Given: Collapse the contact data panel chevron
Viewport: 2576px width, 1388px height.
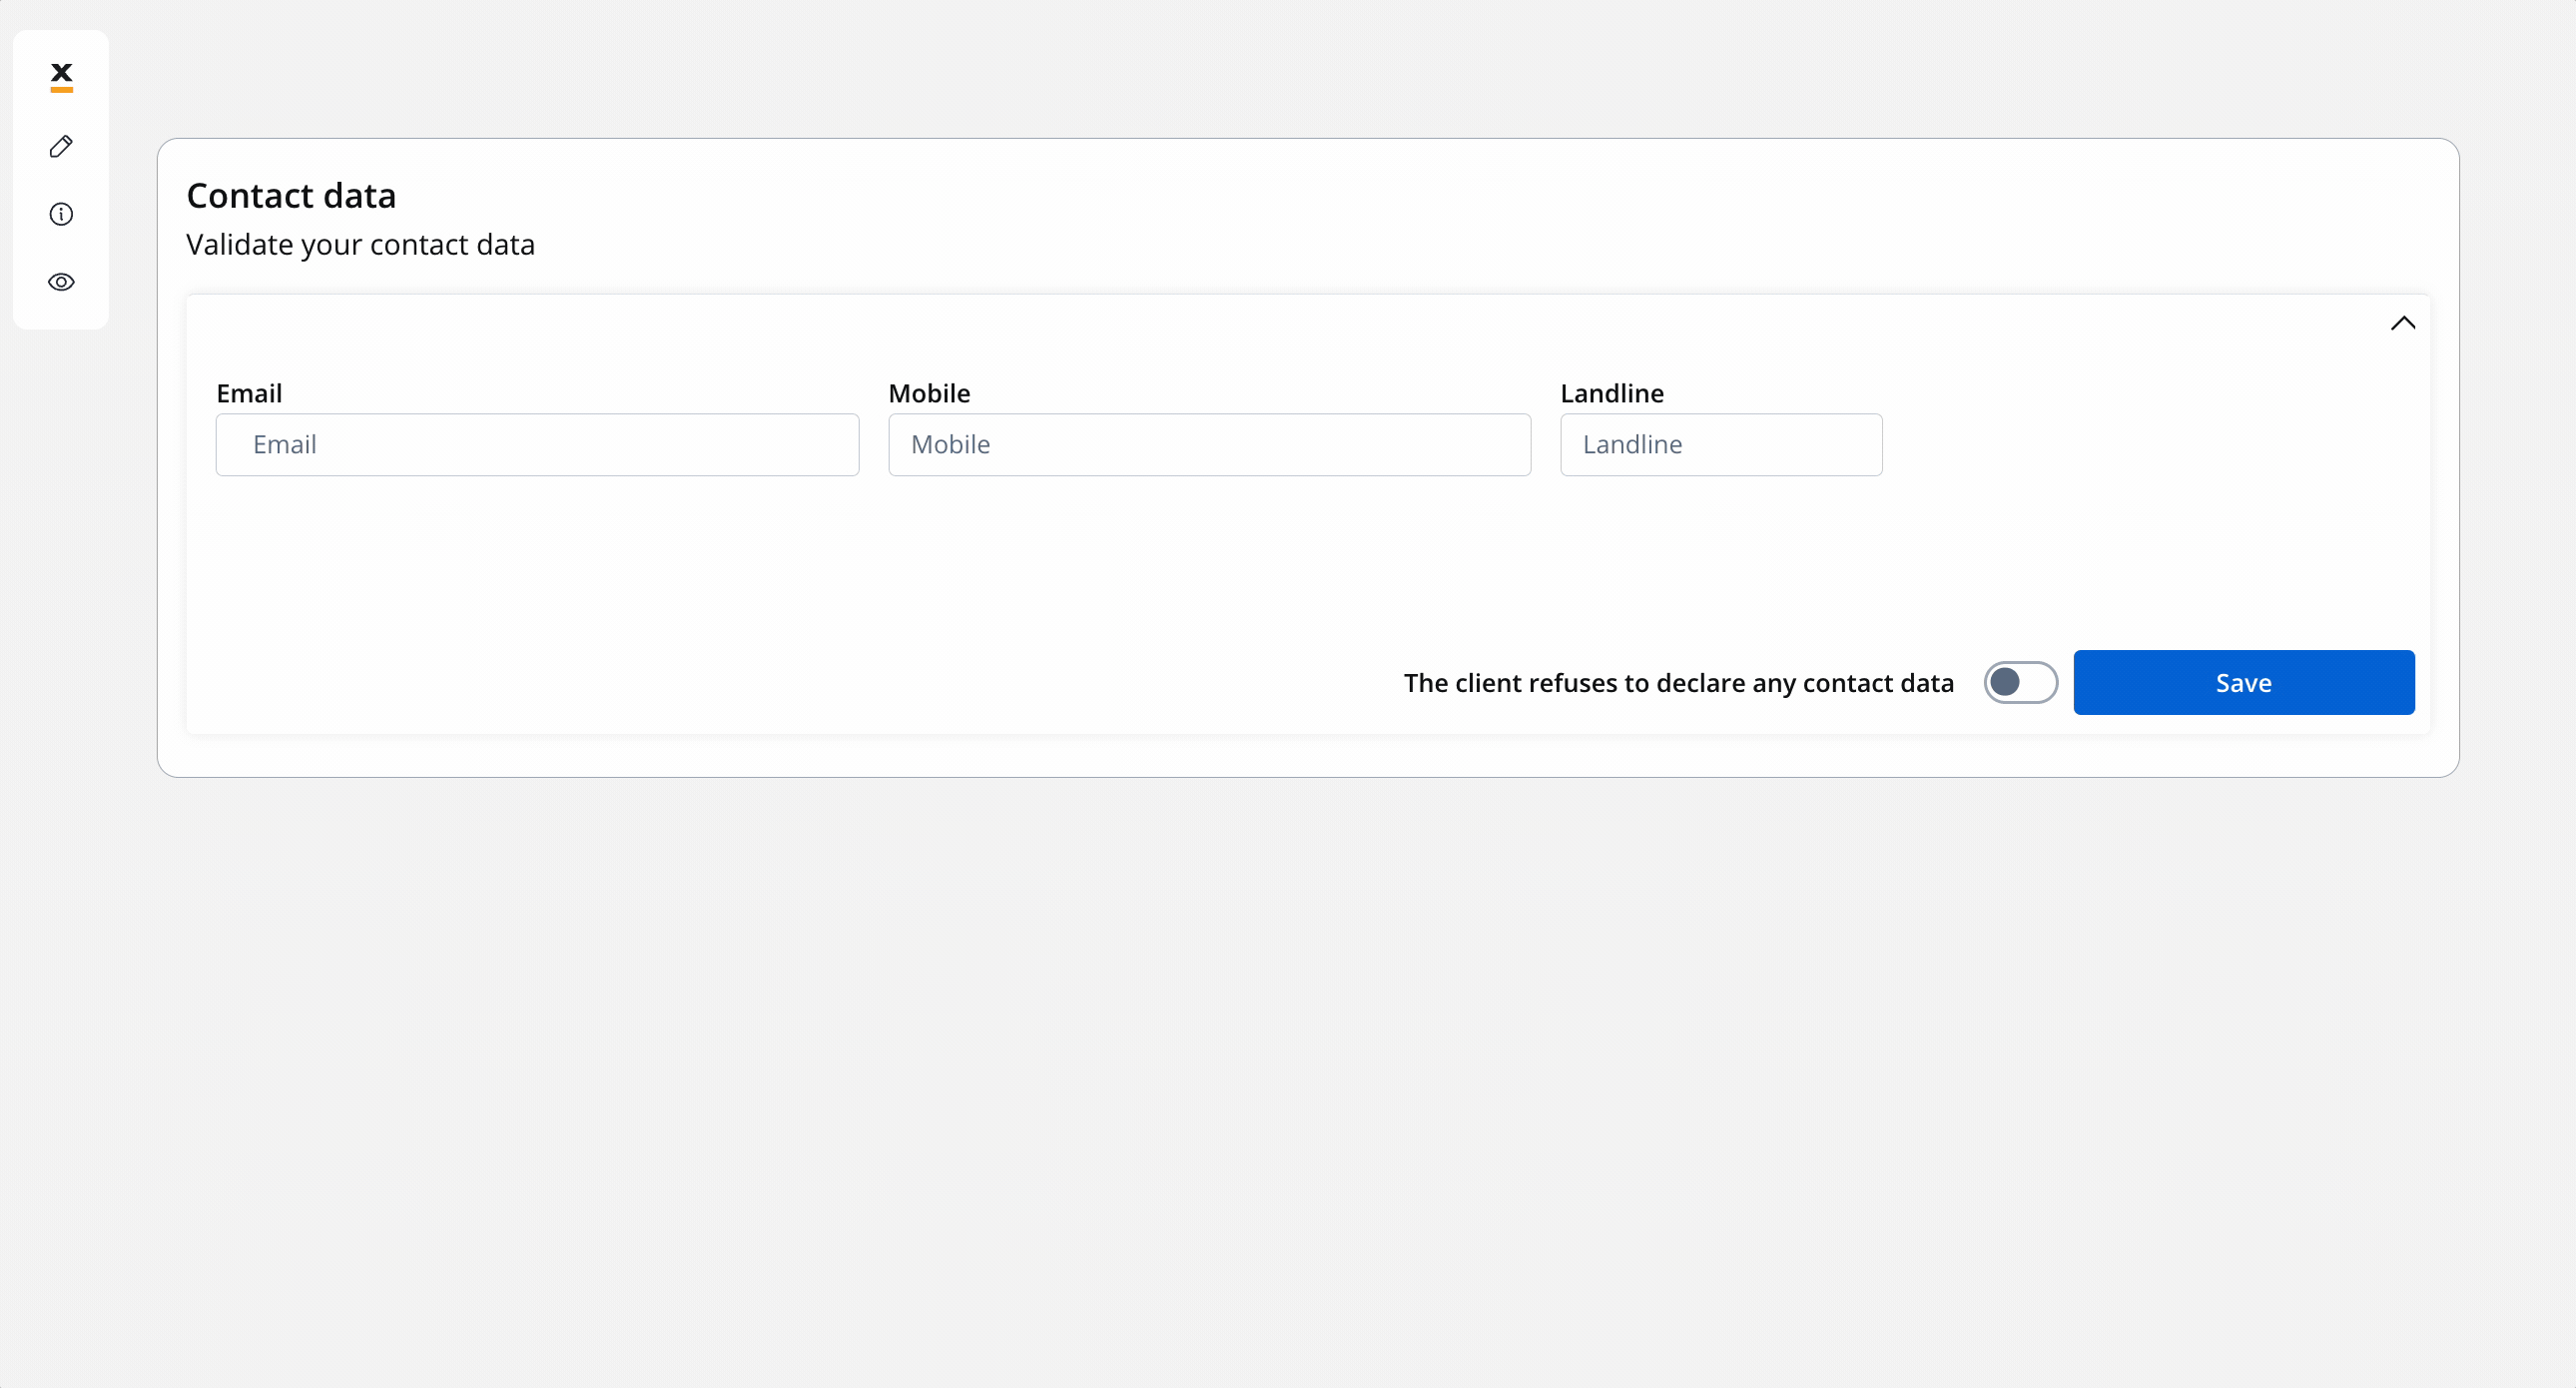Looking at the screenshot, I should pyautogui.click(x=2402, y=323).
